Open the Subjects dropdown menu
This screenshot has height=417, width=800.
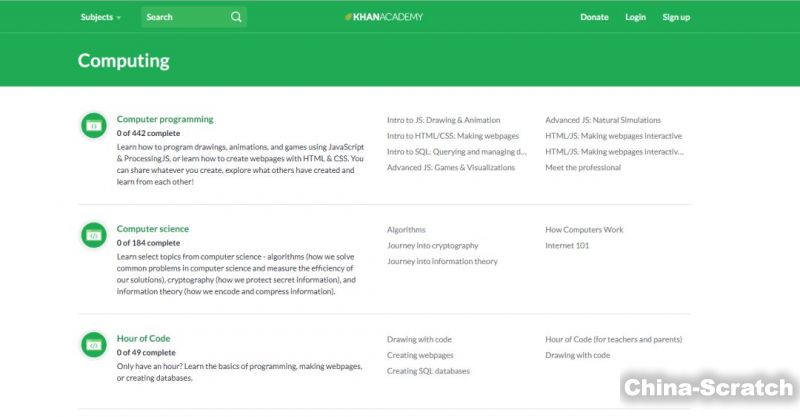point(100,17)
